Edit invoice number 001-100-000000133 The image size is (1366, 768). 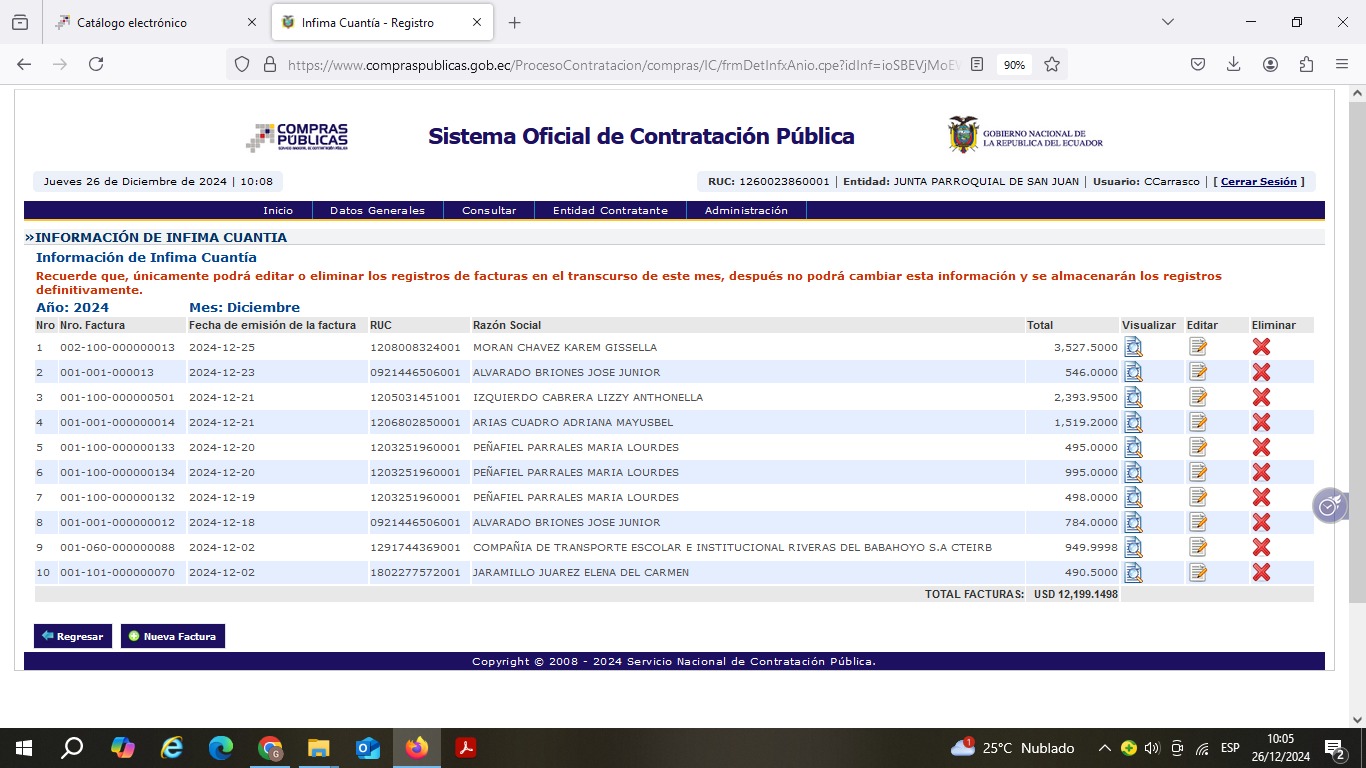[1198, 447]
